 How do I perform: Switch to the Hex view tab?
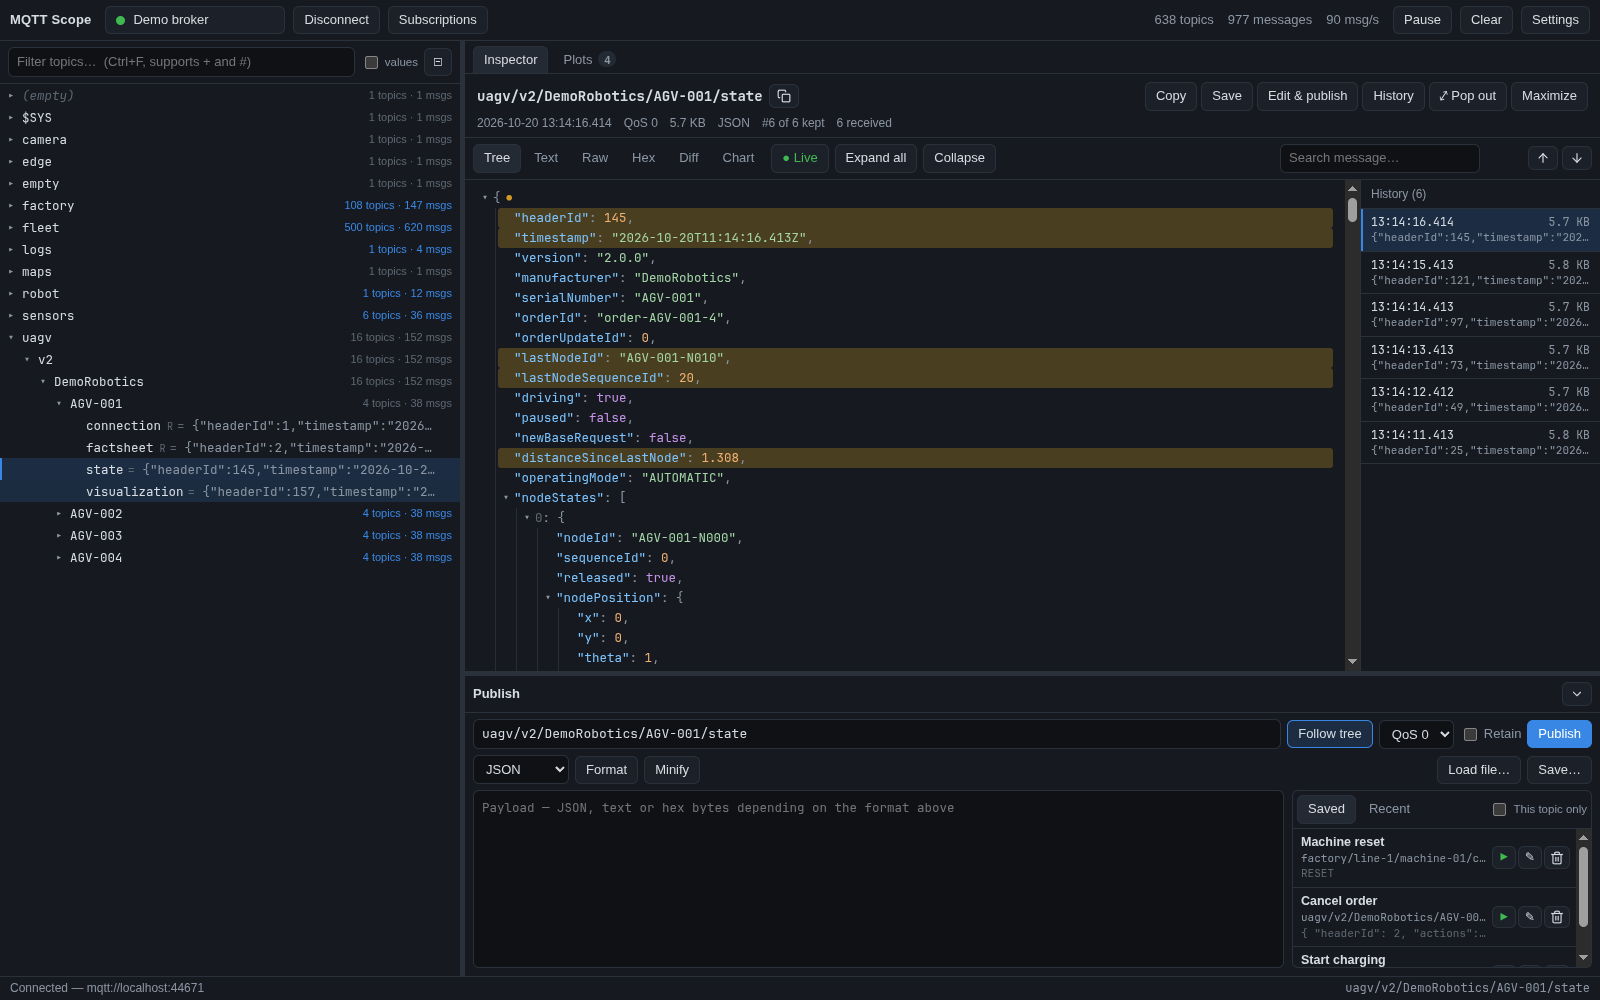pos(644,158)
